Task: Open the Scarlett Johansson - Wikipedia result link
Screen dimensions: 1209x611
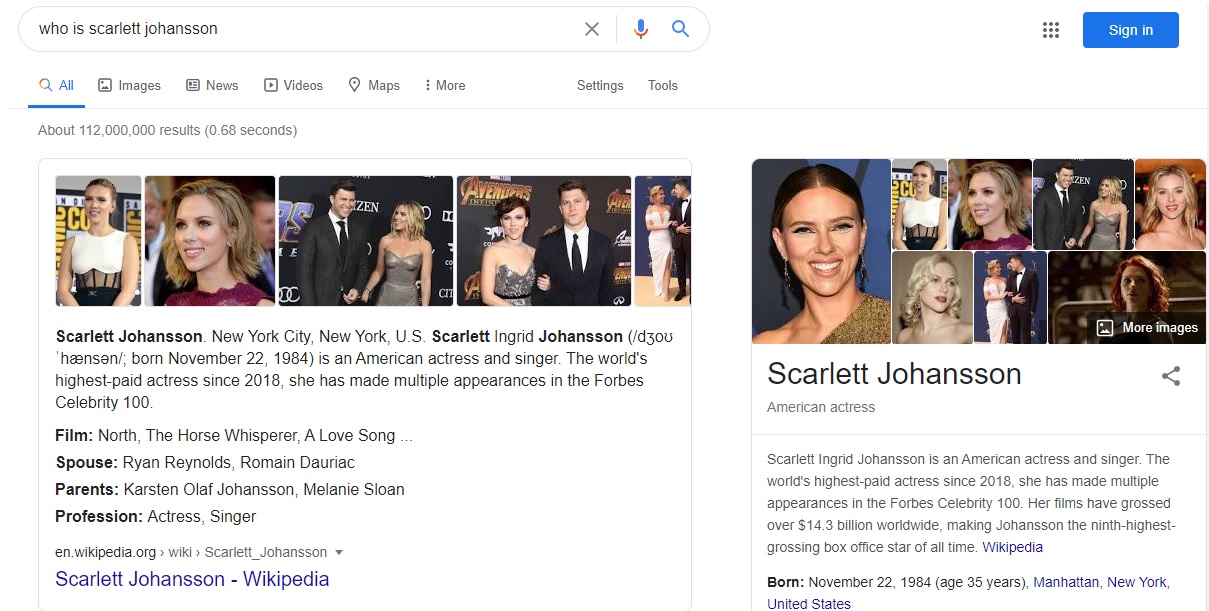Action: tap(192, 579)
